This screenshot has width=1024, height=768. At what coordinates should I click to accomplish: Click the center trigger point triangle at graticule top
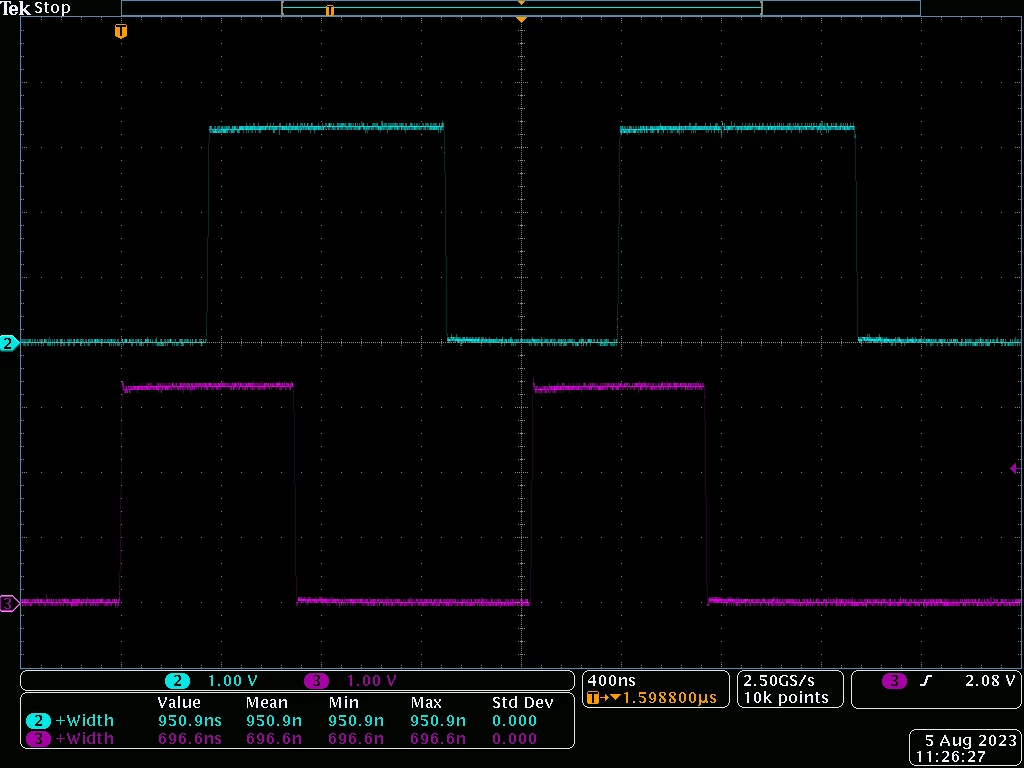(521, 20)
